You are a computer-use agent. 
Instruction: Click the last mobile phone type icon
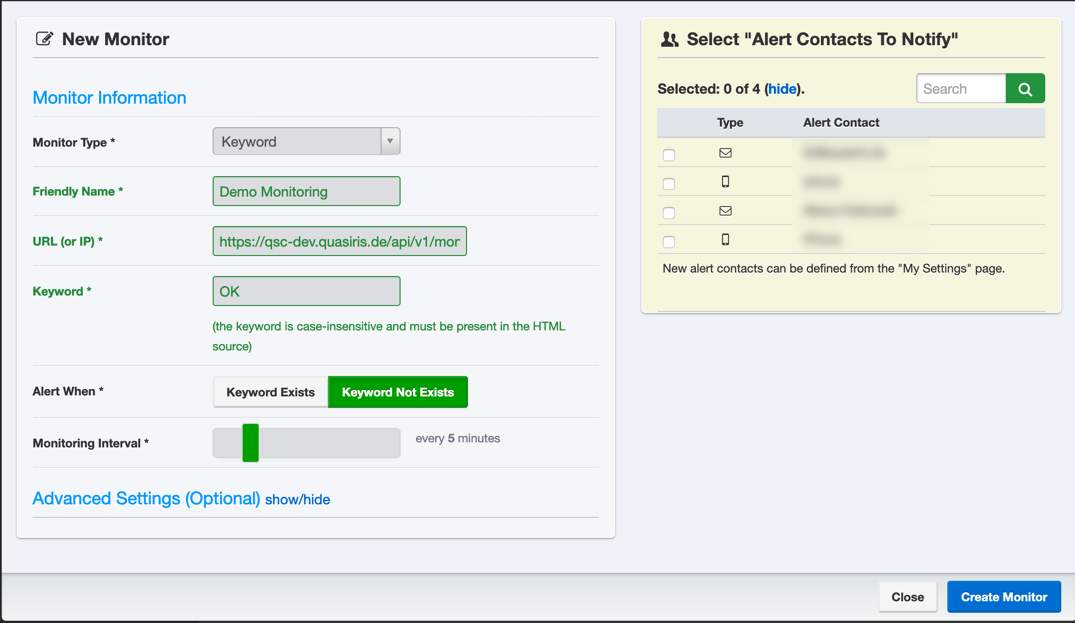click(x=725, y=240)
